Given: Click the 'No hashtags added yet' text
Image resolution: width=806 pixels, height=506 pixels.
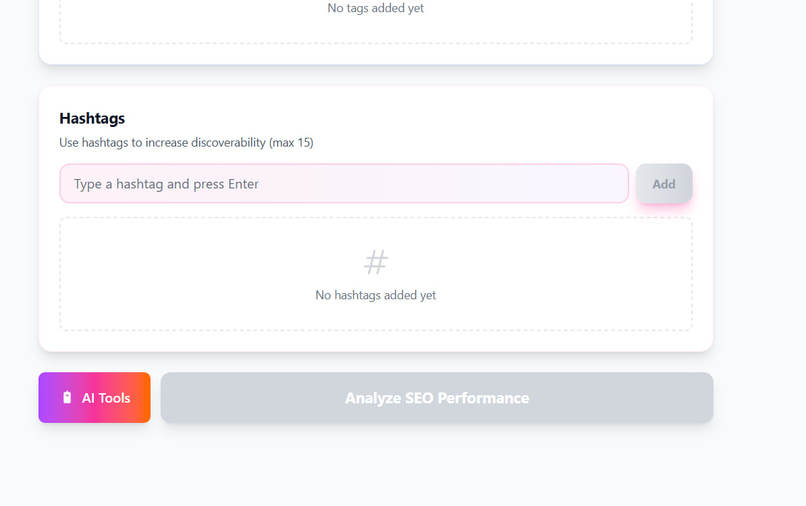Looking at the screenshot, I should [376, 295].
